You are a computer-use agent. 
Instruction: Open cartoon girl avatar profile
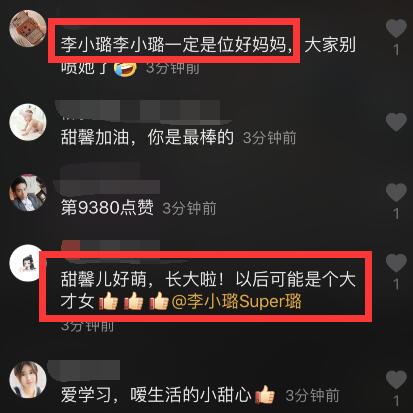click(x=26, y=263)
